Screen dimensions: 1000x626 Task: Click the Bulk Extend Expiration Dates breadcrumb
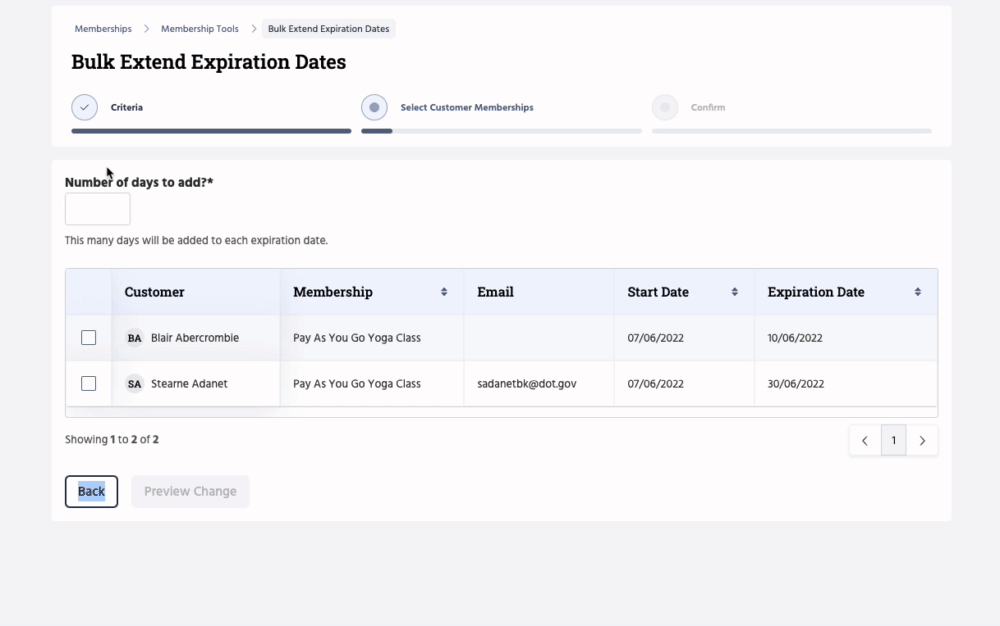coord(328,29)
